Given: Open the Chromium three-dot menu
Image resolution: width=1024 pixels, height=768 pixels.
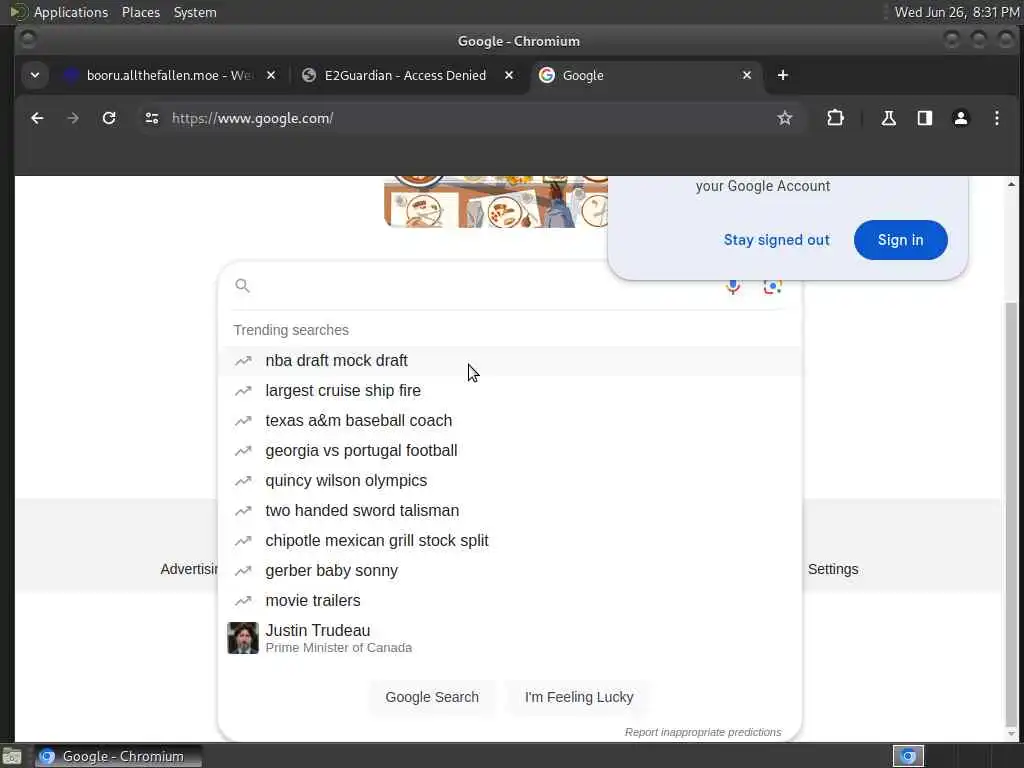Looking at the screenshot, I should point(997,118).
